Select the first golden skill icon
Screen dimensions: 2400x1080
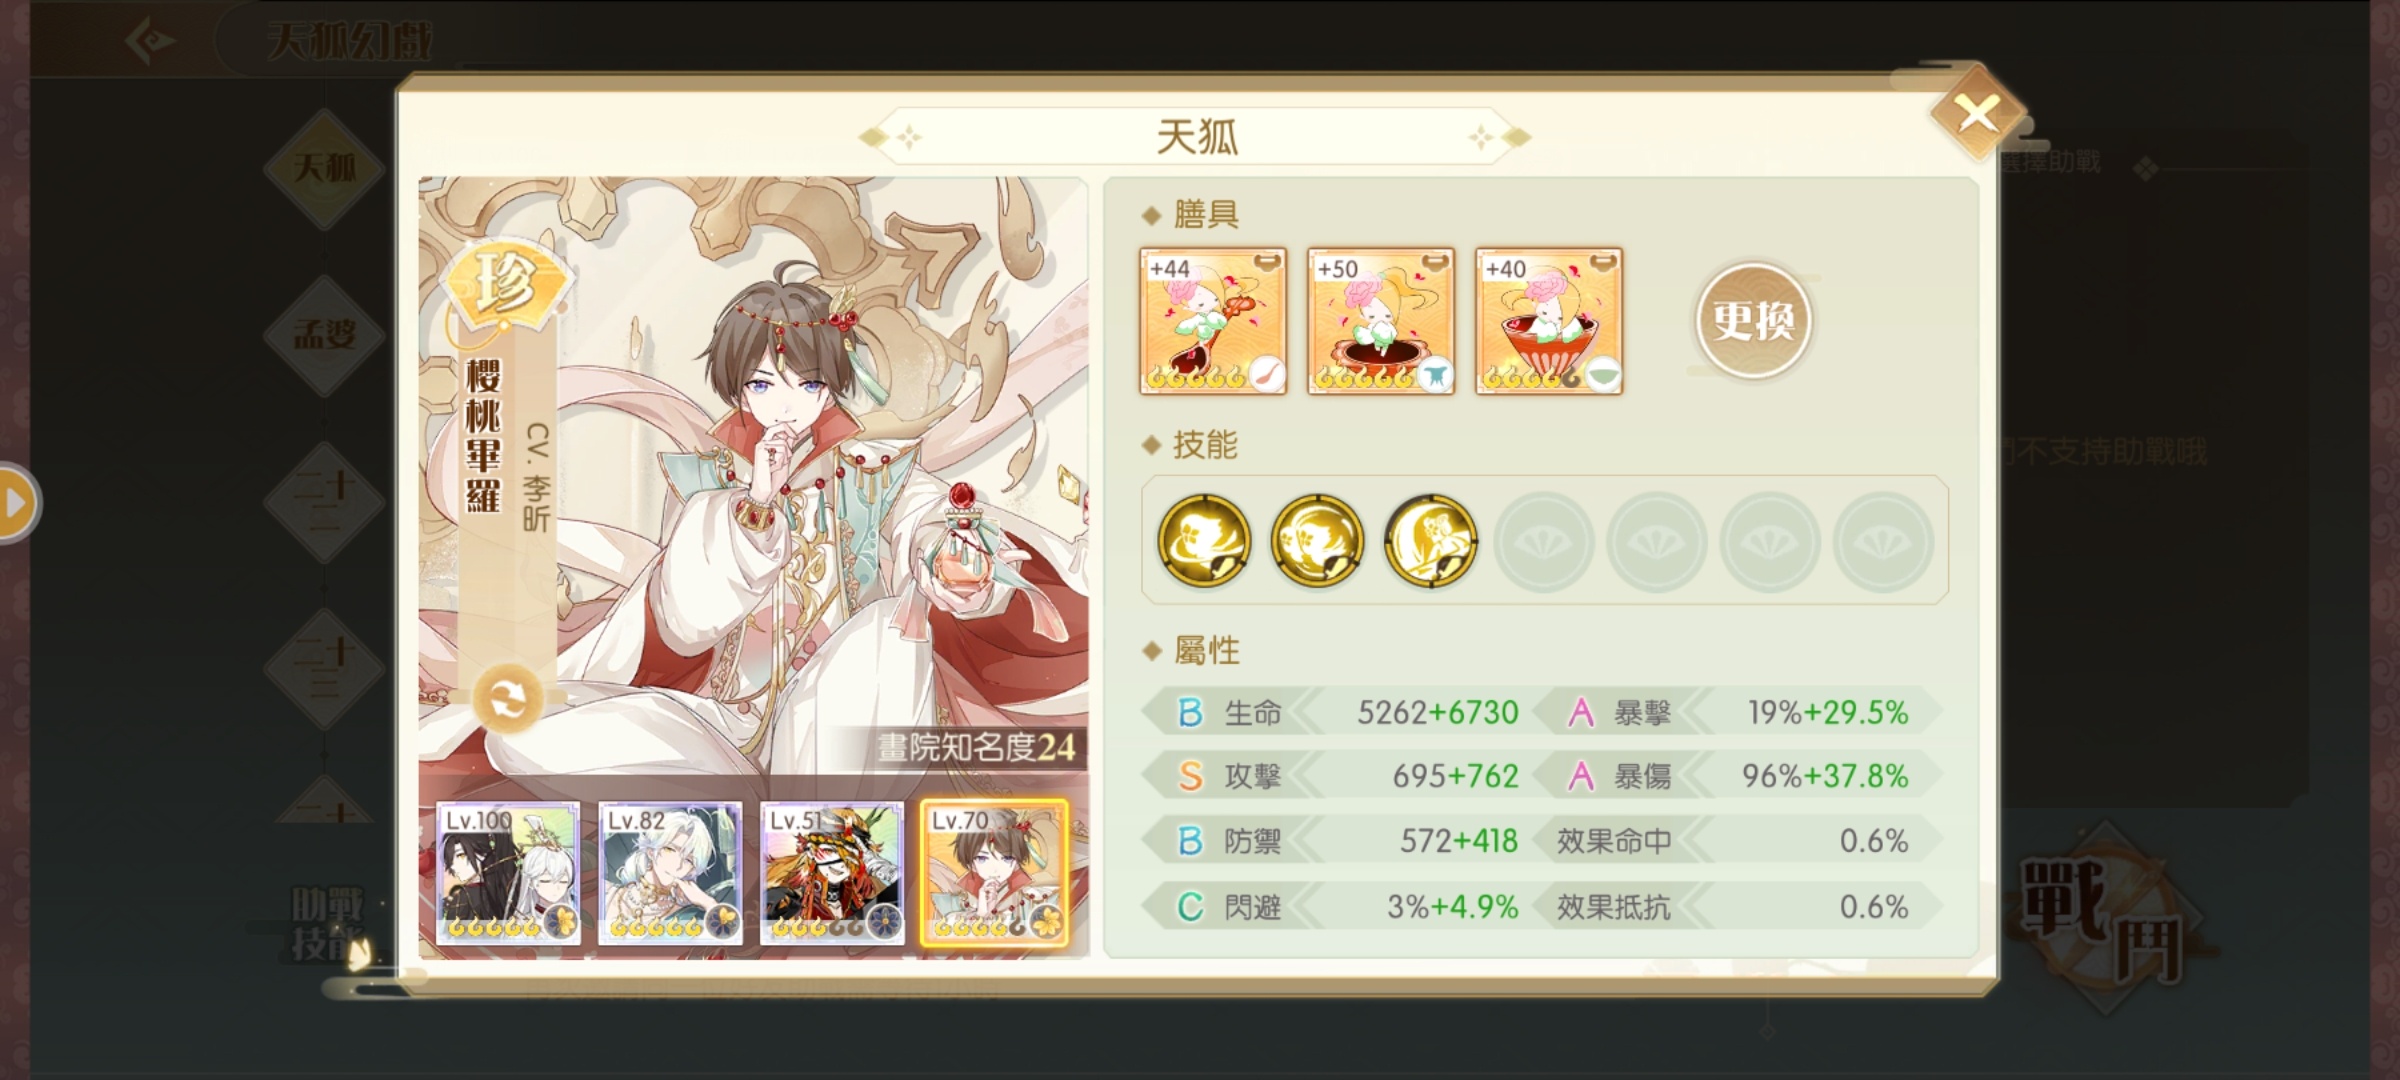click(1204, 540)
